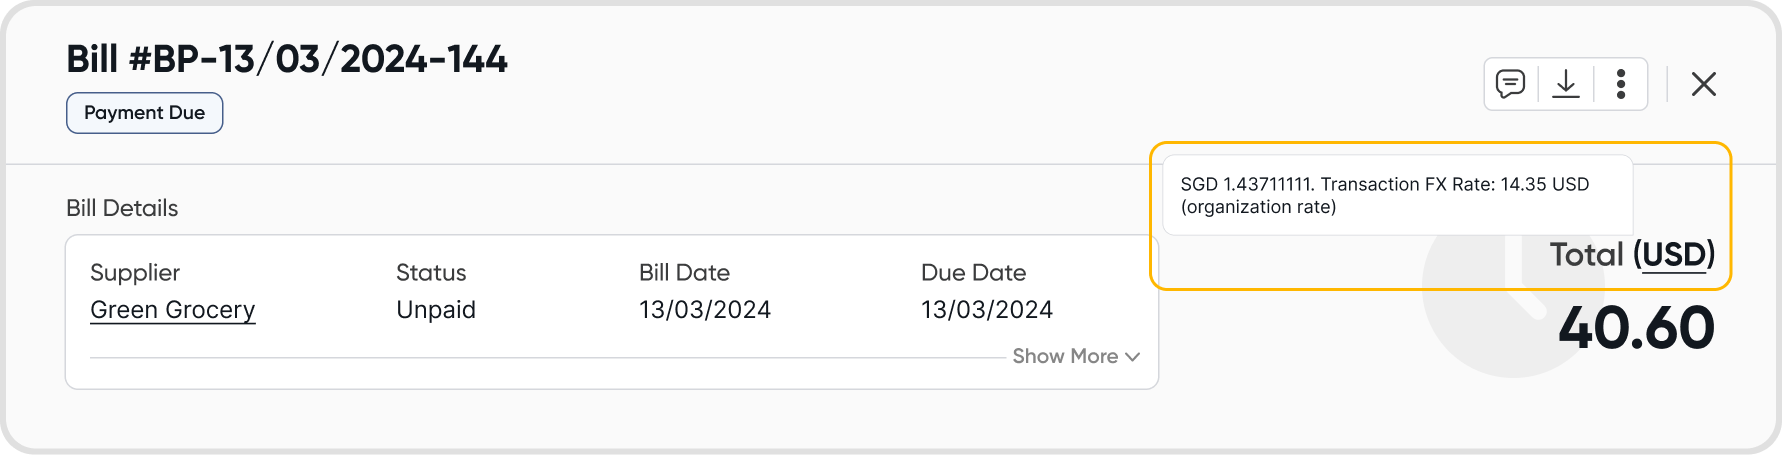Screen dimensions: 1782x455
Task: Open the three-dot more options menu
Action: click(1621, 84)
